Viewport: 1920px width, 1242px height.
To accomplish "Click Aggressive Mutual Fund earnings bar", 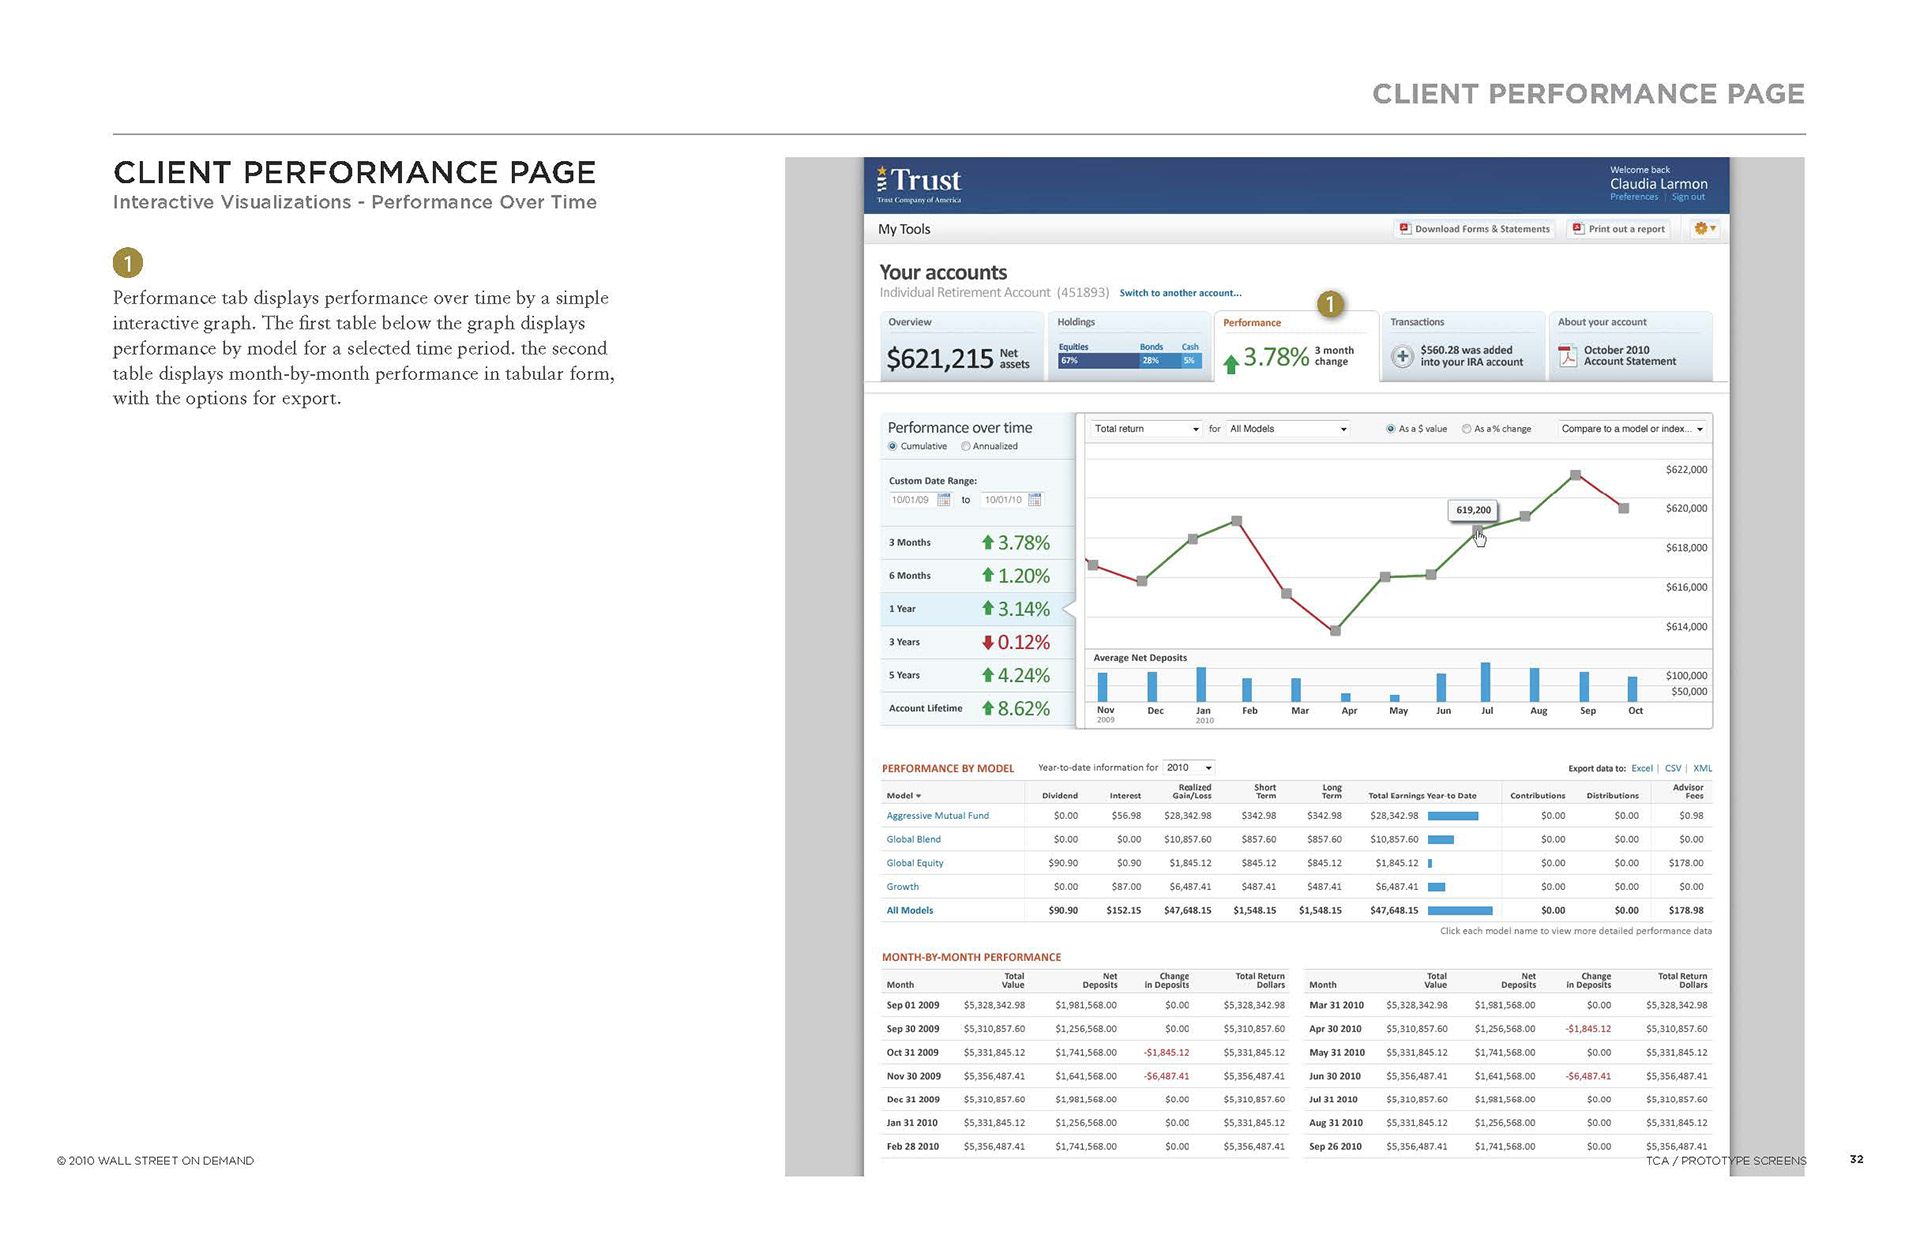I will pos(1453,816).
